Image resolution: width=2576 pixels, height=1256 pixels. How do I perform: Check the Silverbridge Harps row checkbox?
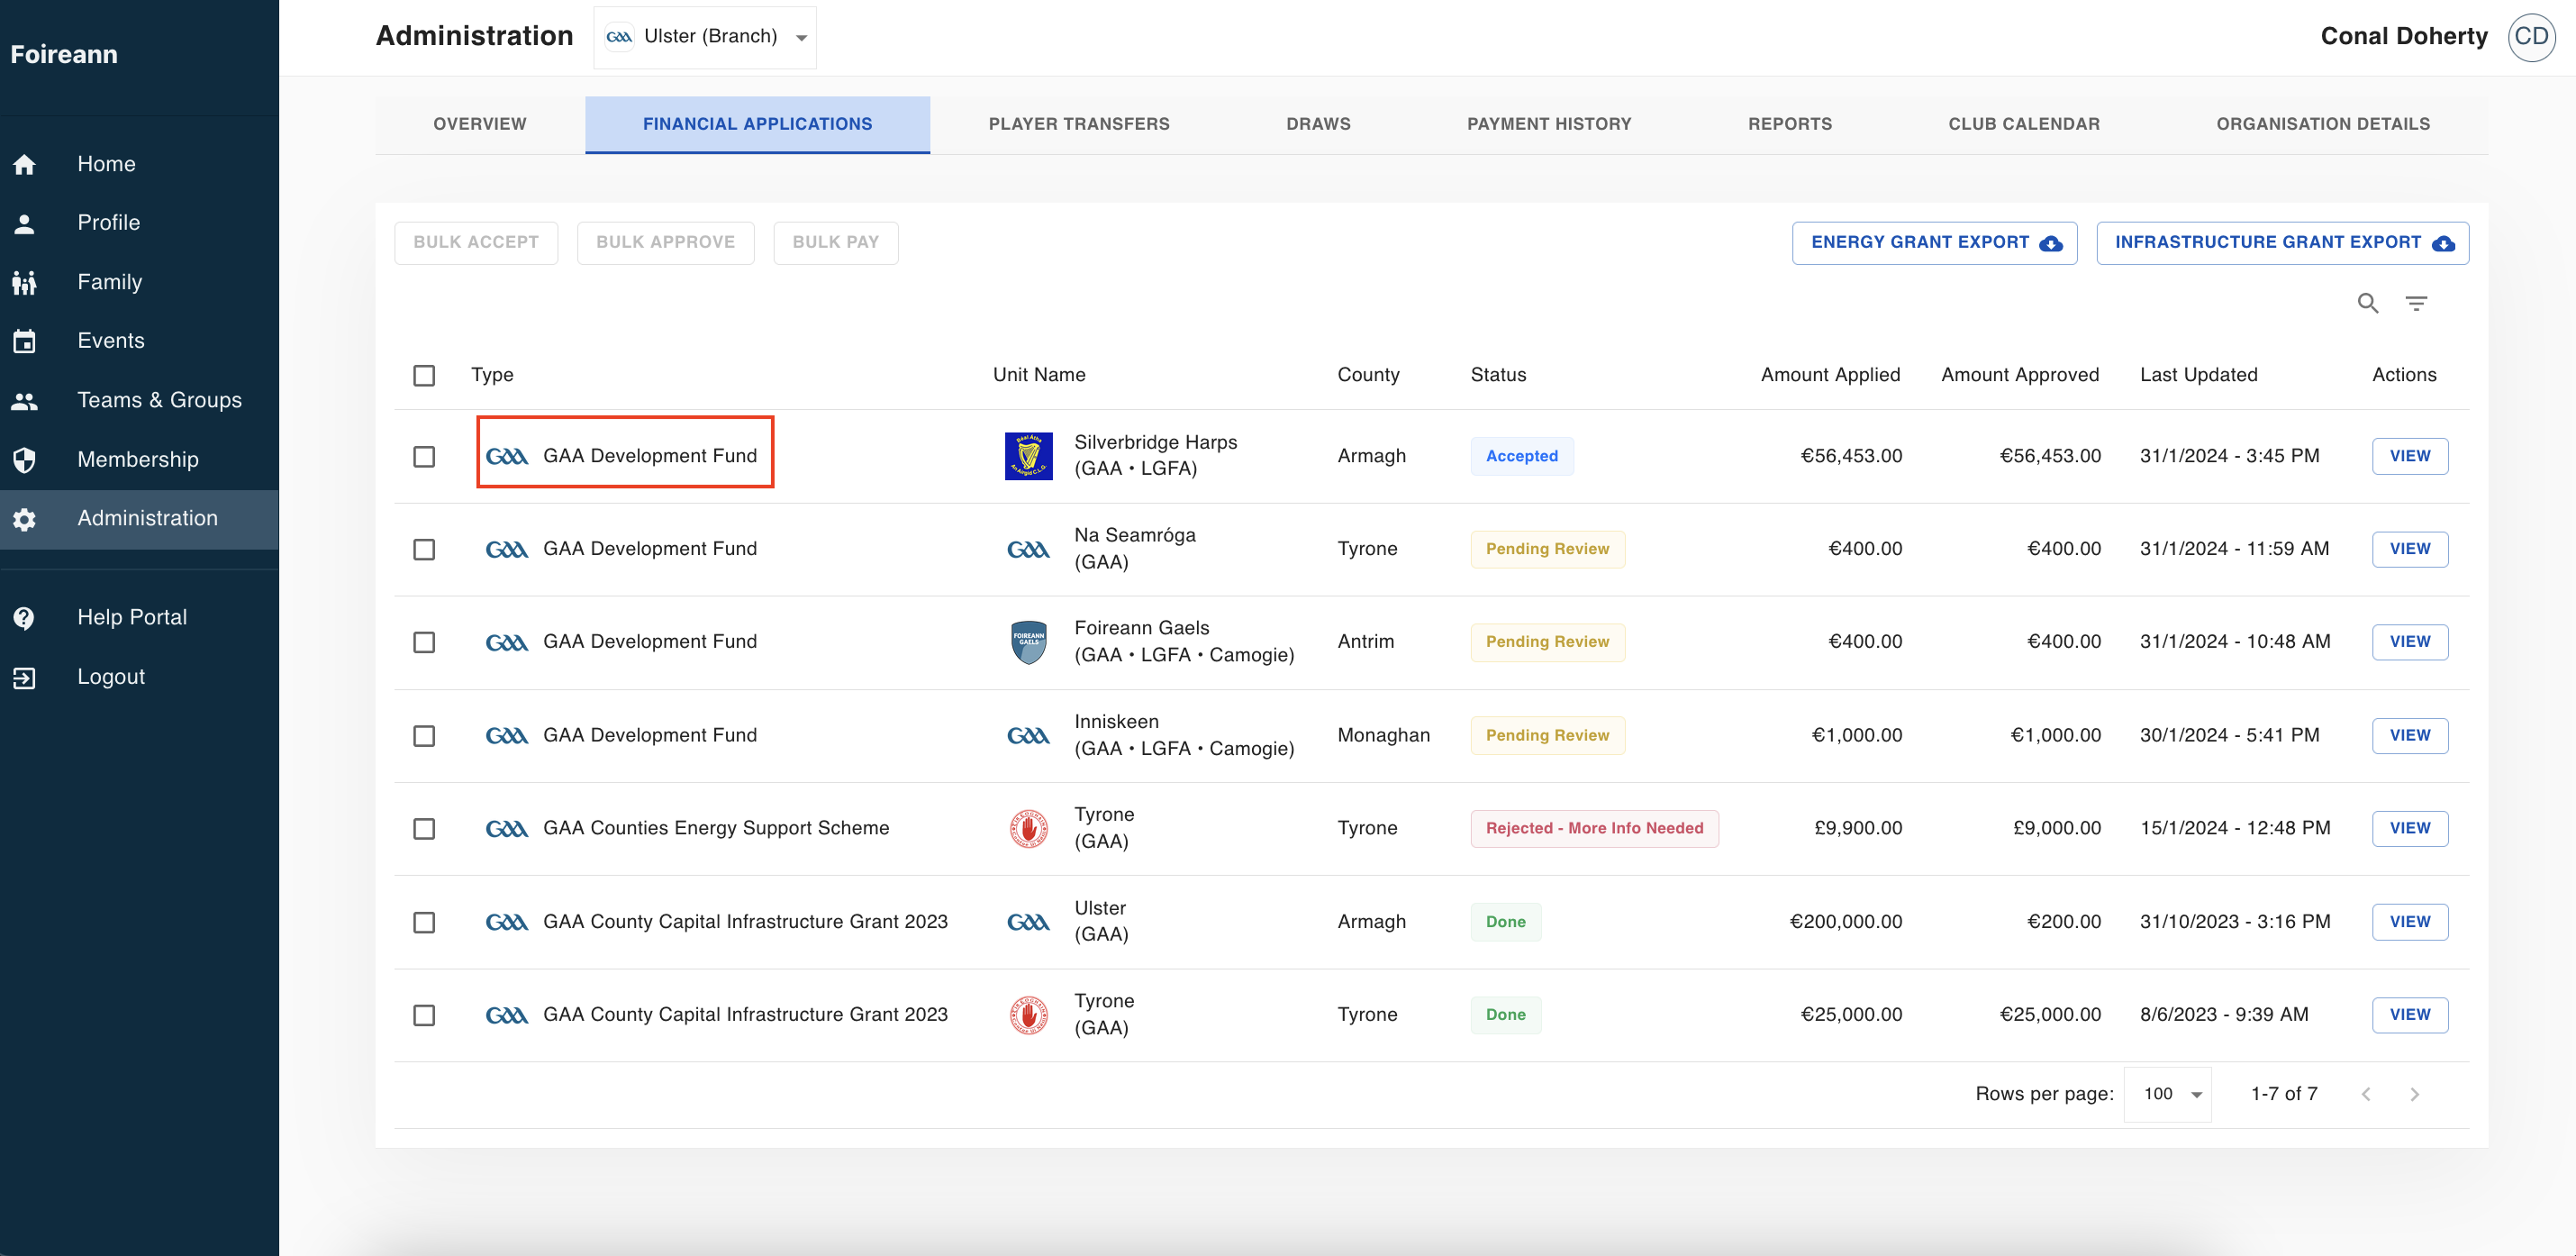pos(424,457)
